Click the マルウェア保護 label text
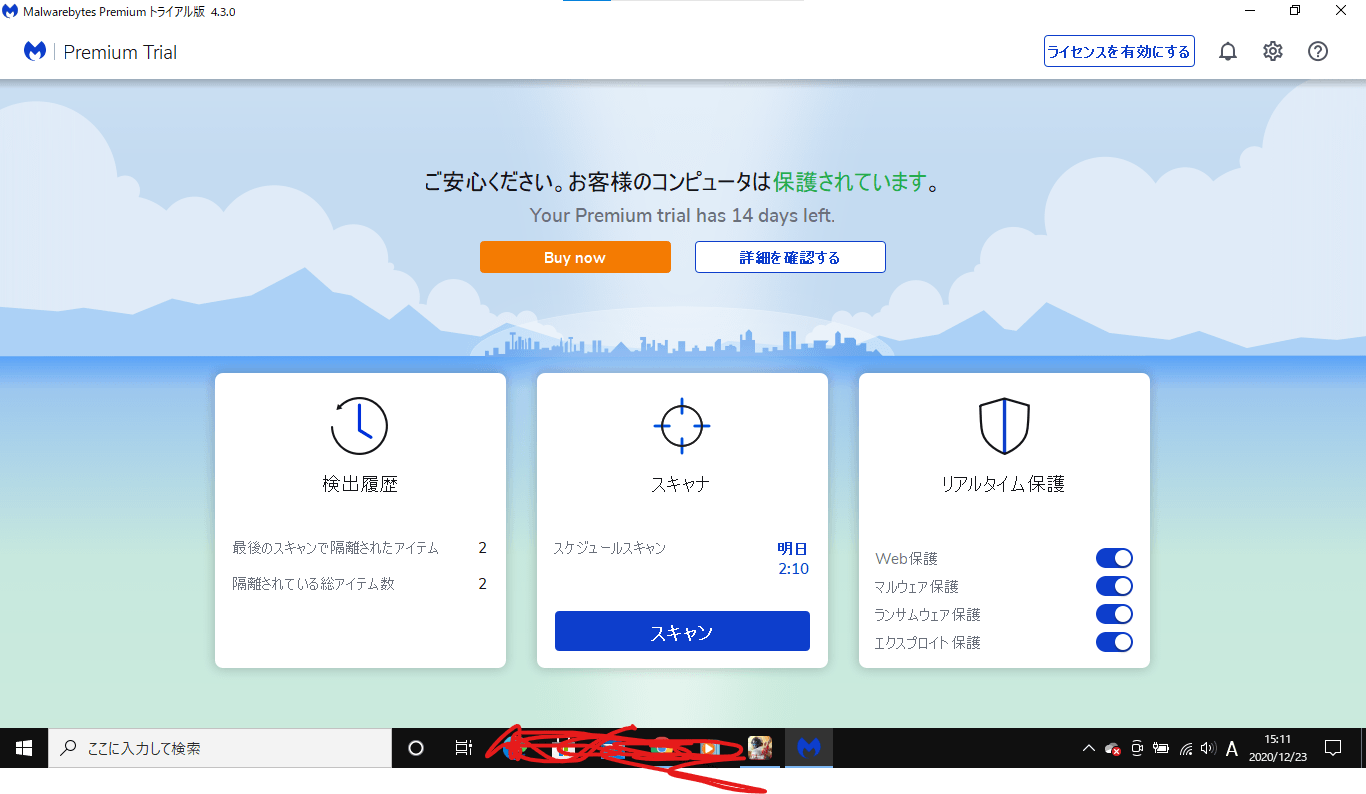Image resolution: width=1366 pixels, height=794 pixels. coord(916,587)
